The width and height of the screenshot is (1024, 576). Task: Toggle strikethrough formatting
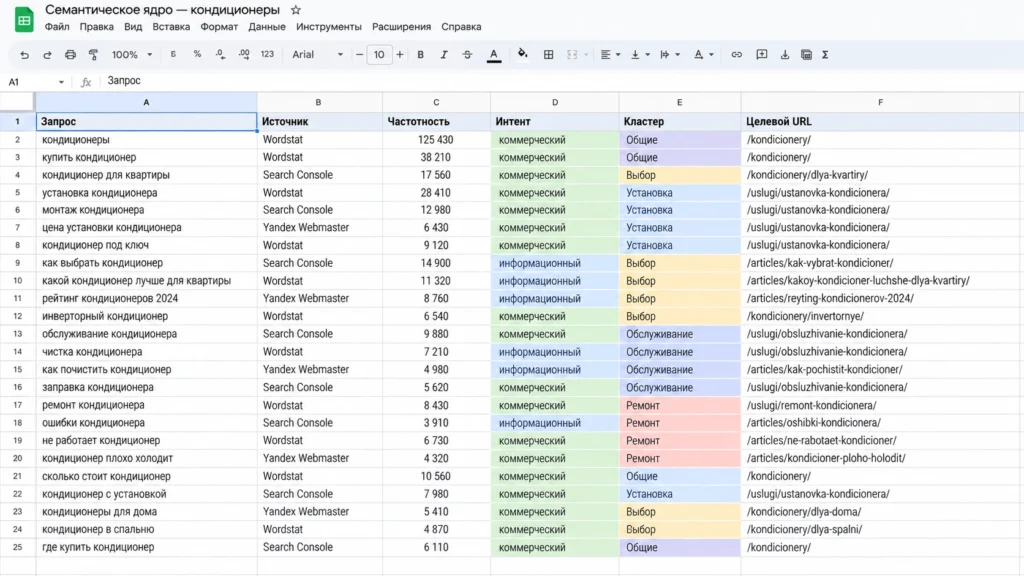coord(468,55)
